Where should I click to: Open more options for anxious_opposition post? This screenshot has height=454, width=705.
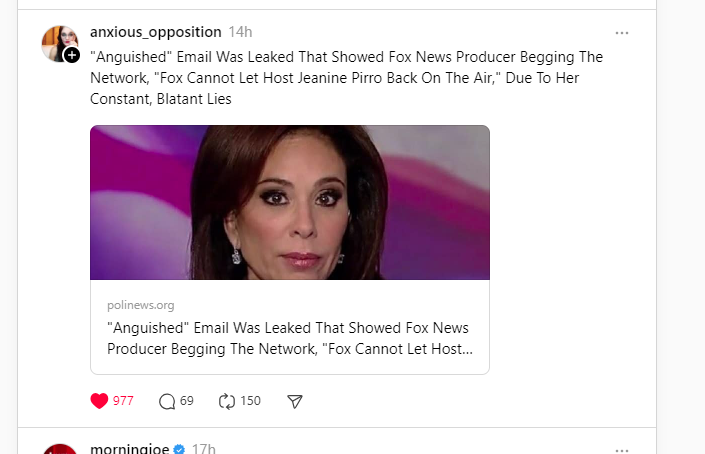[x=622, y=33]
